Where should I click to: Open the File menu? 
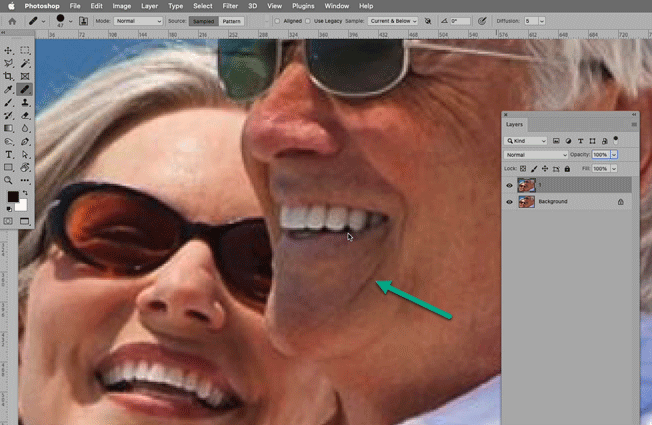point(75,6)
